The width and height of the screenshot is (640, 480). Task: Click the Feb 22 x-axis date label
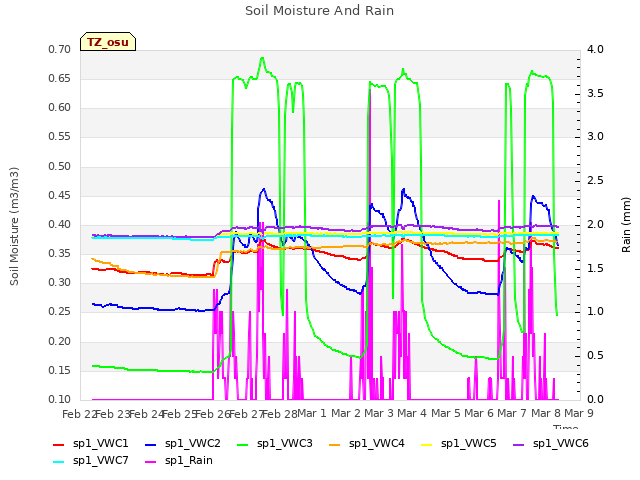pyautogui.click(x=79, y=414)
